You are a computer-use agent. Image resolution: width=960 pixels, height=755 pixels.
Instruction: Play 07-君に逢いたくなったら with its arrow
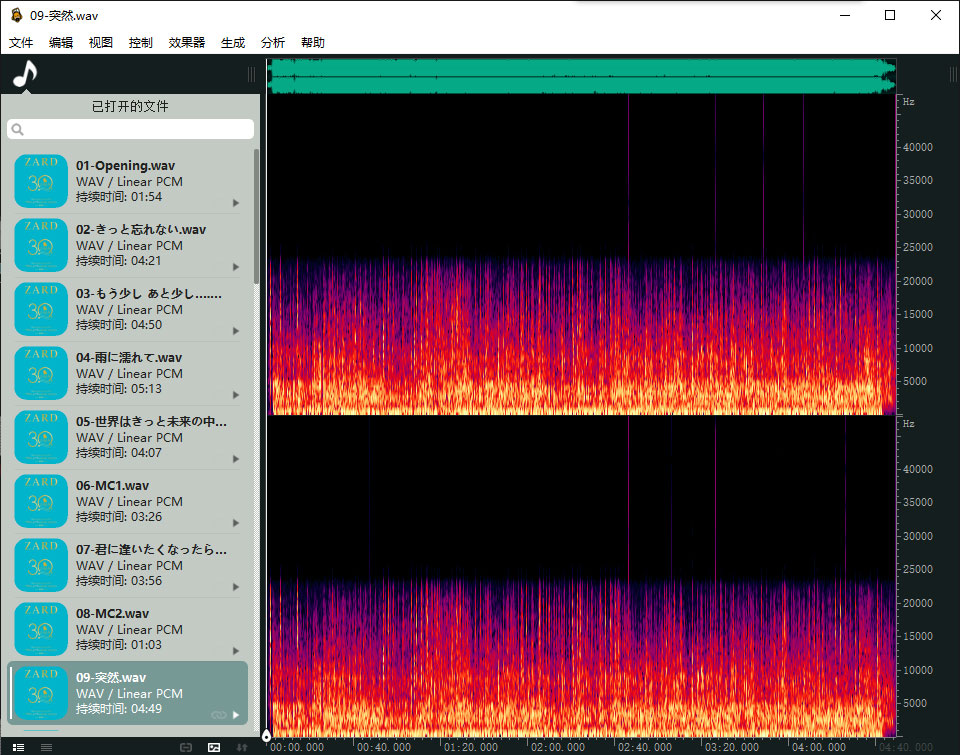pos(236,587)
